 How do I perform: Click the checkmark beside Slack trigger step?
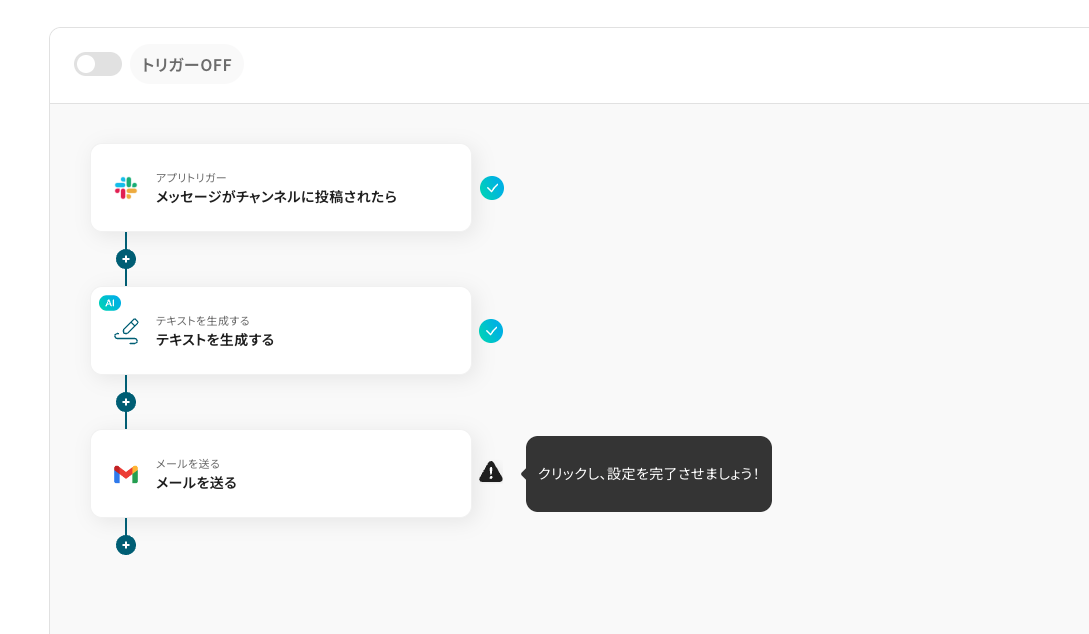coord(491,188)
